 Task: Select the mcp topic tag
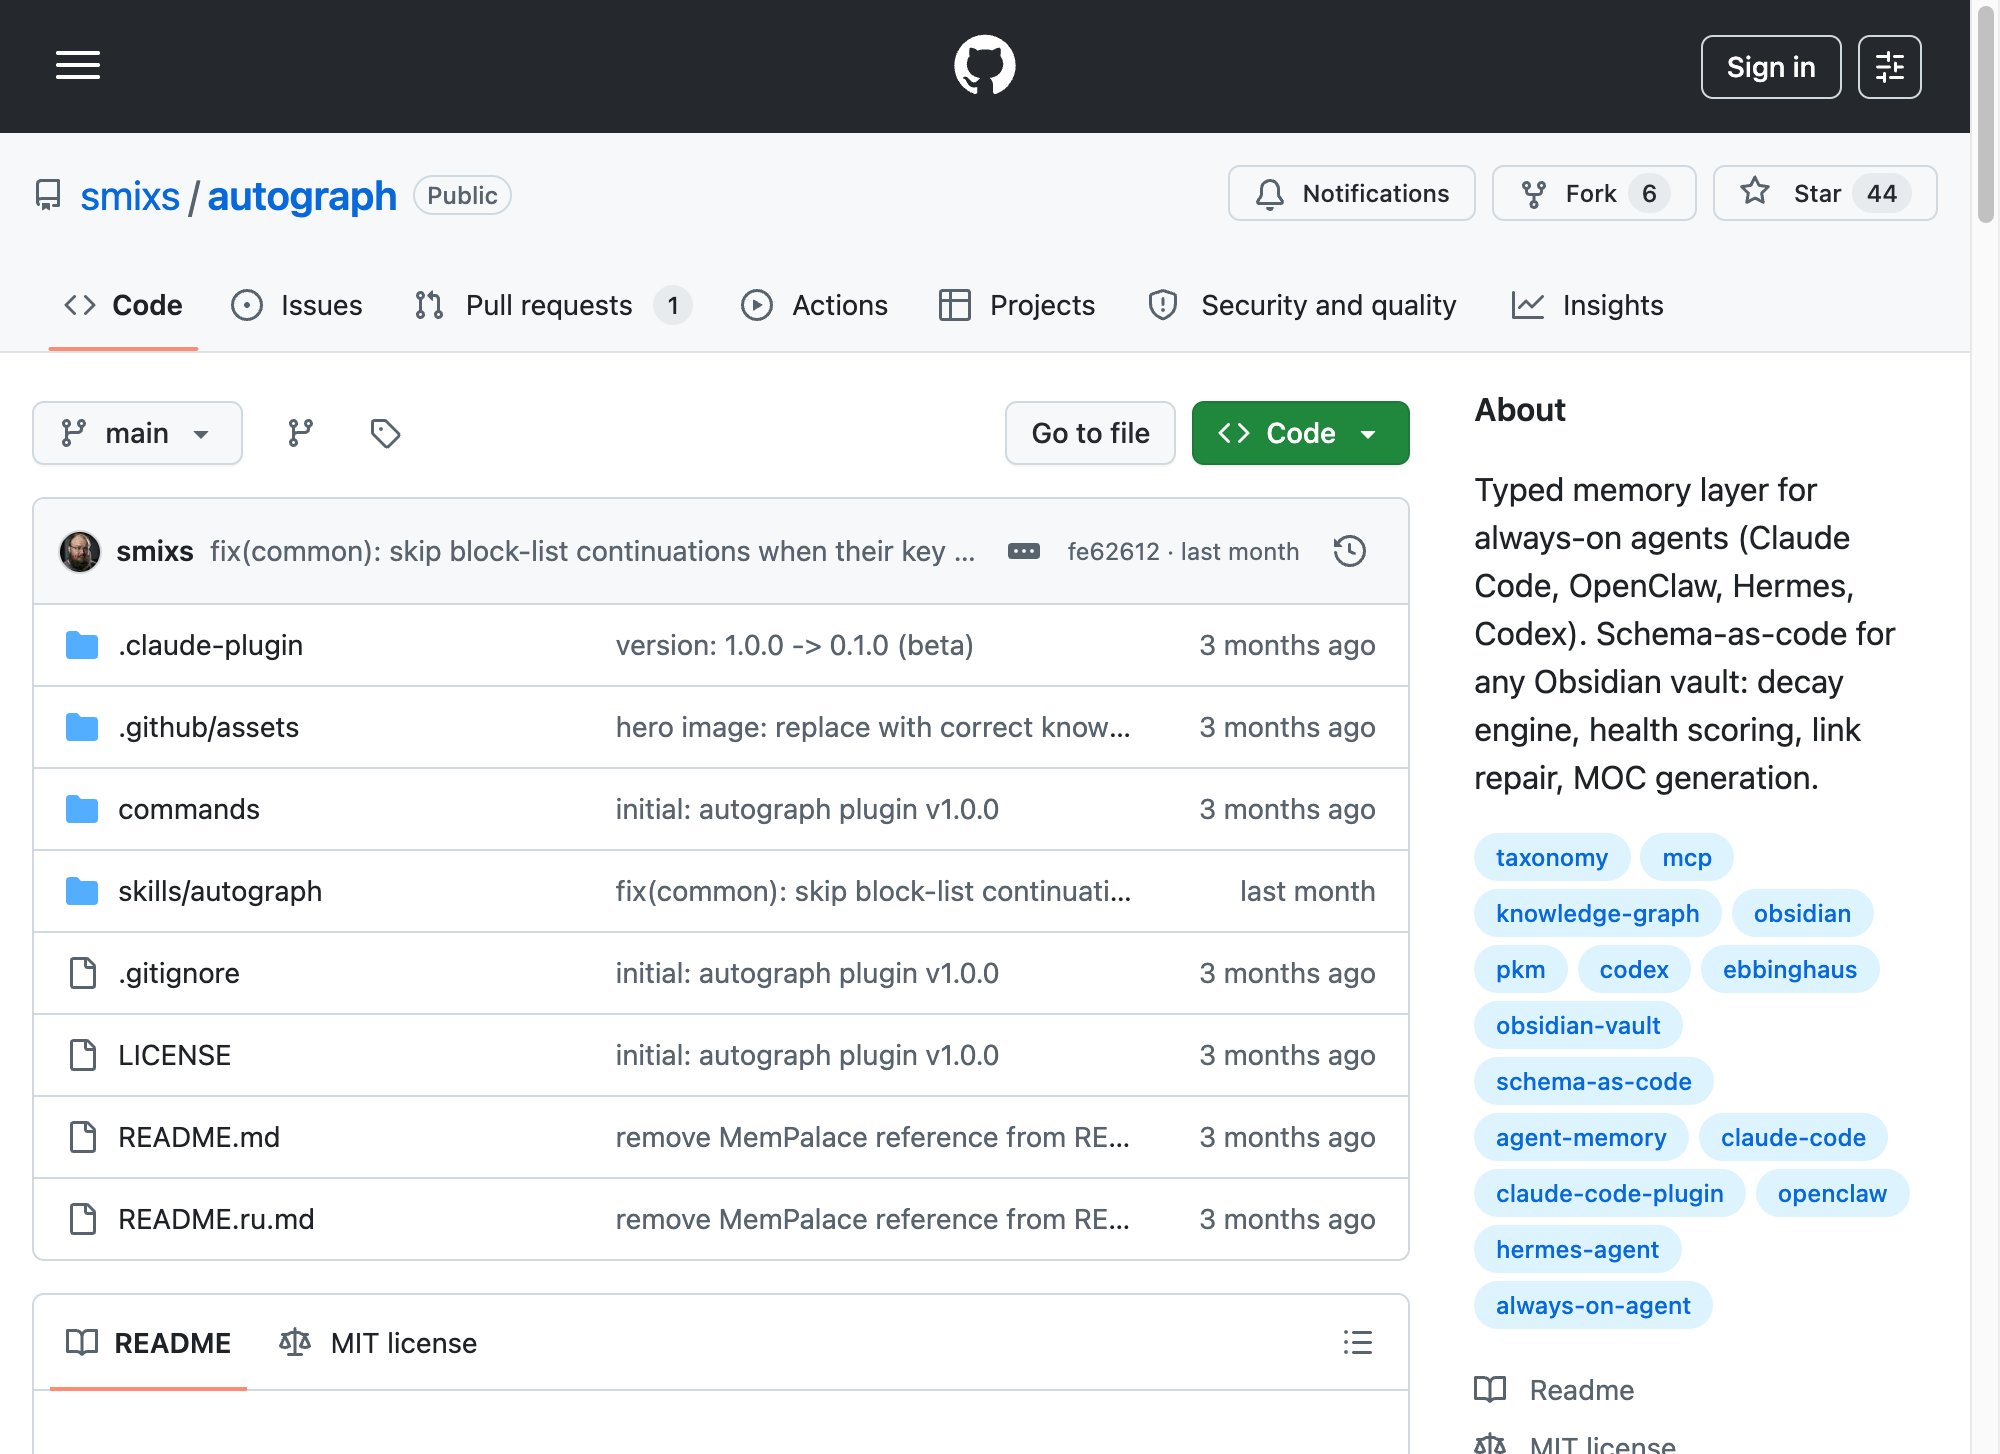pyautogui.click(x=1687, y=857)
